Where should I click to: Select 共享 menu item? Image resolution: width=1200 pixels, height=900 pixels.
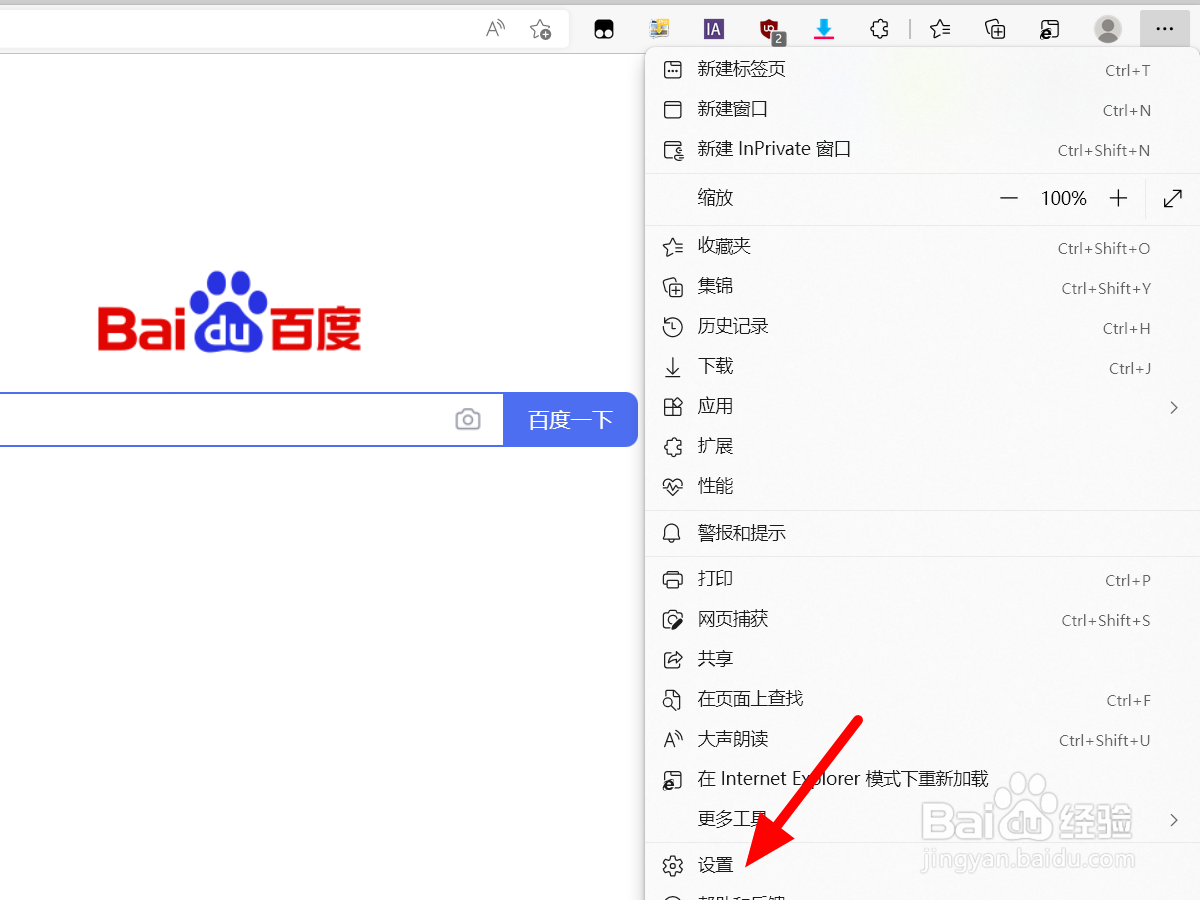point(922,659)
